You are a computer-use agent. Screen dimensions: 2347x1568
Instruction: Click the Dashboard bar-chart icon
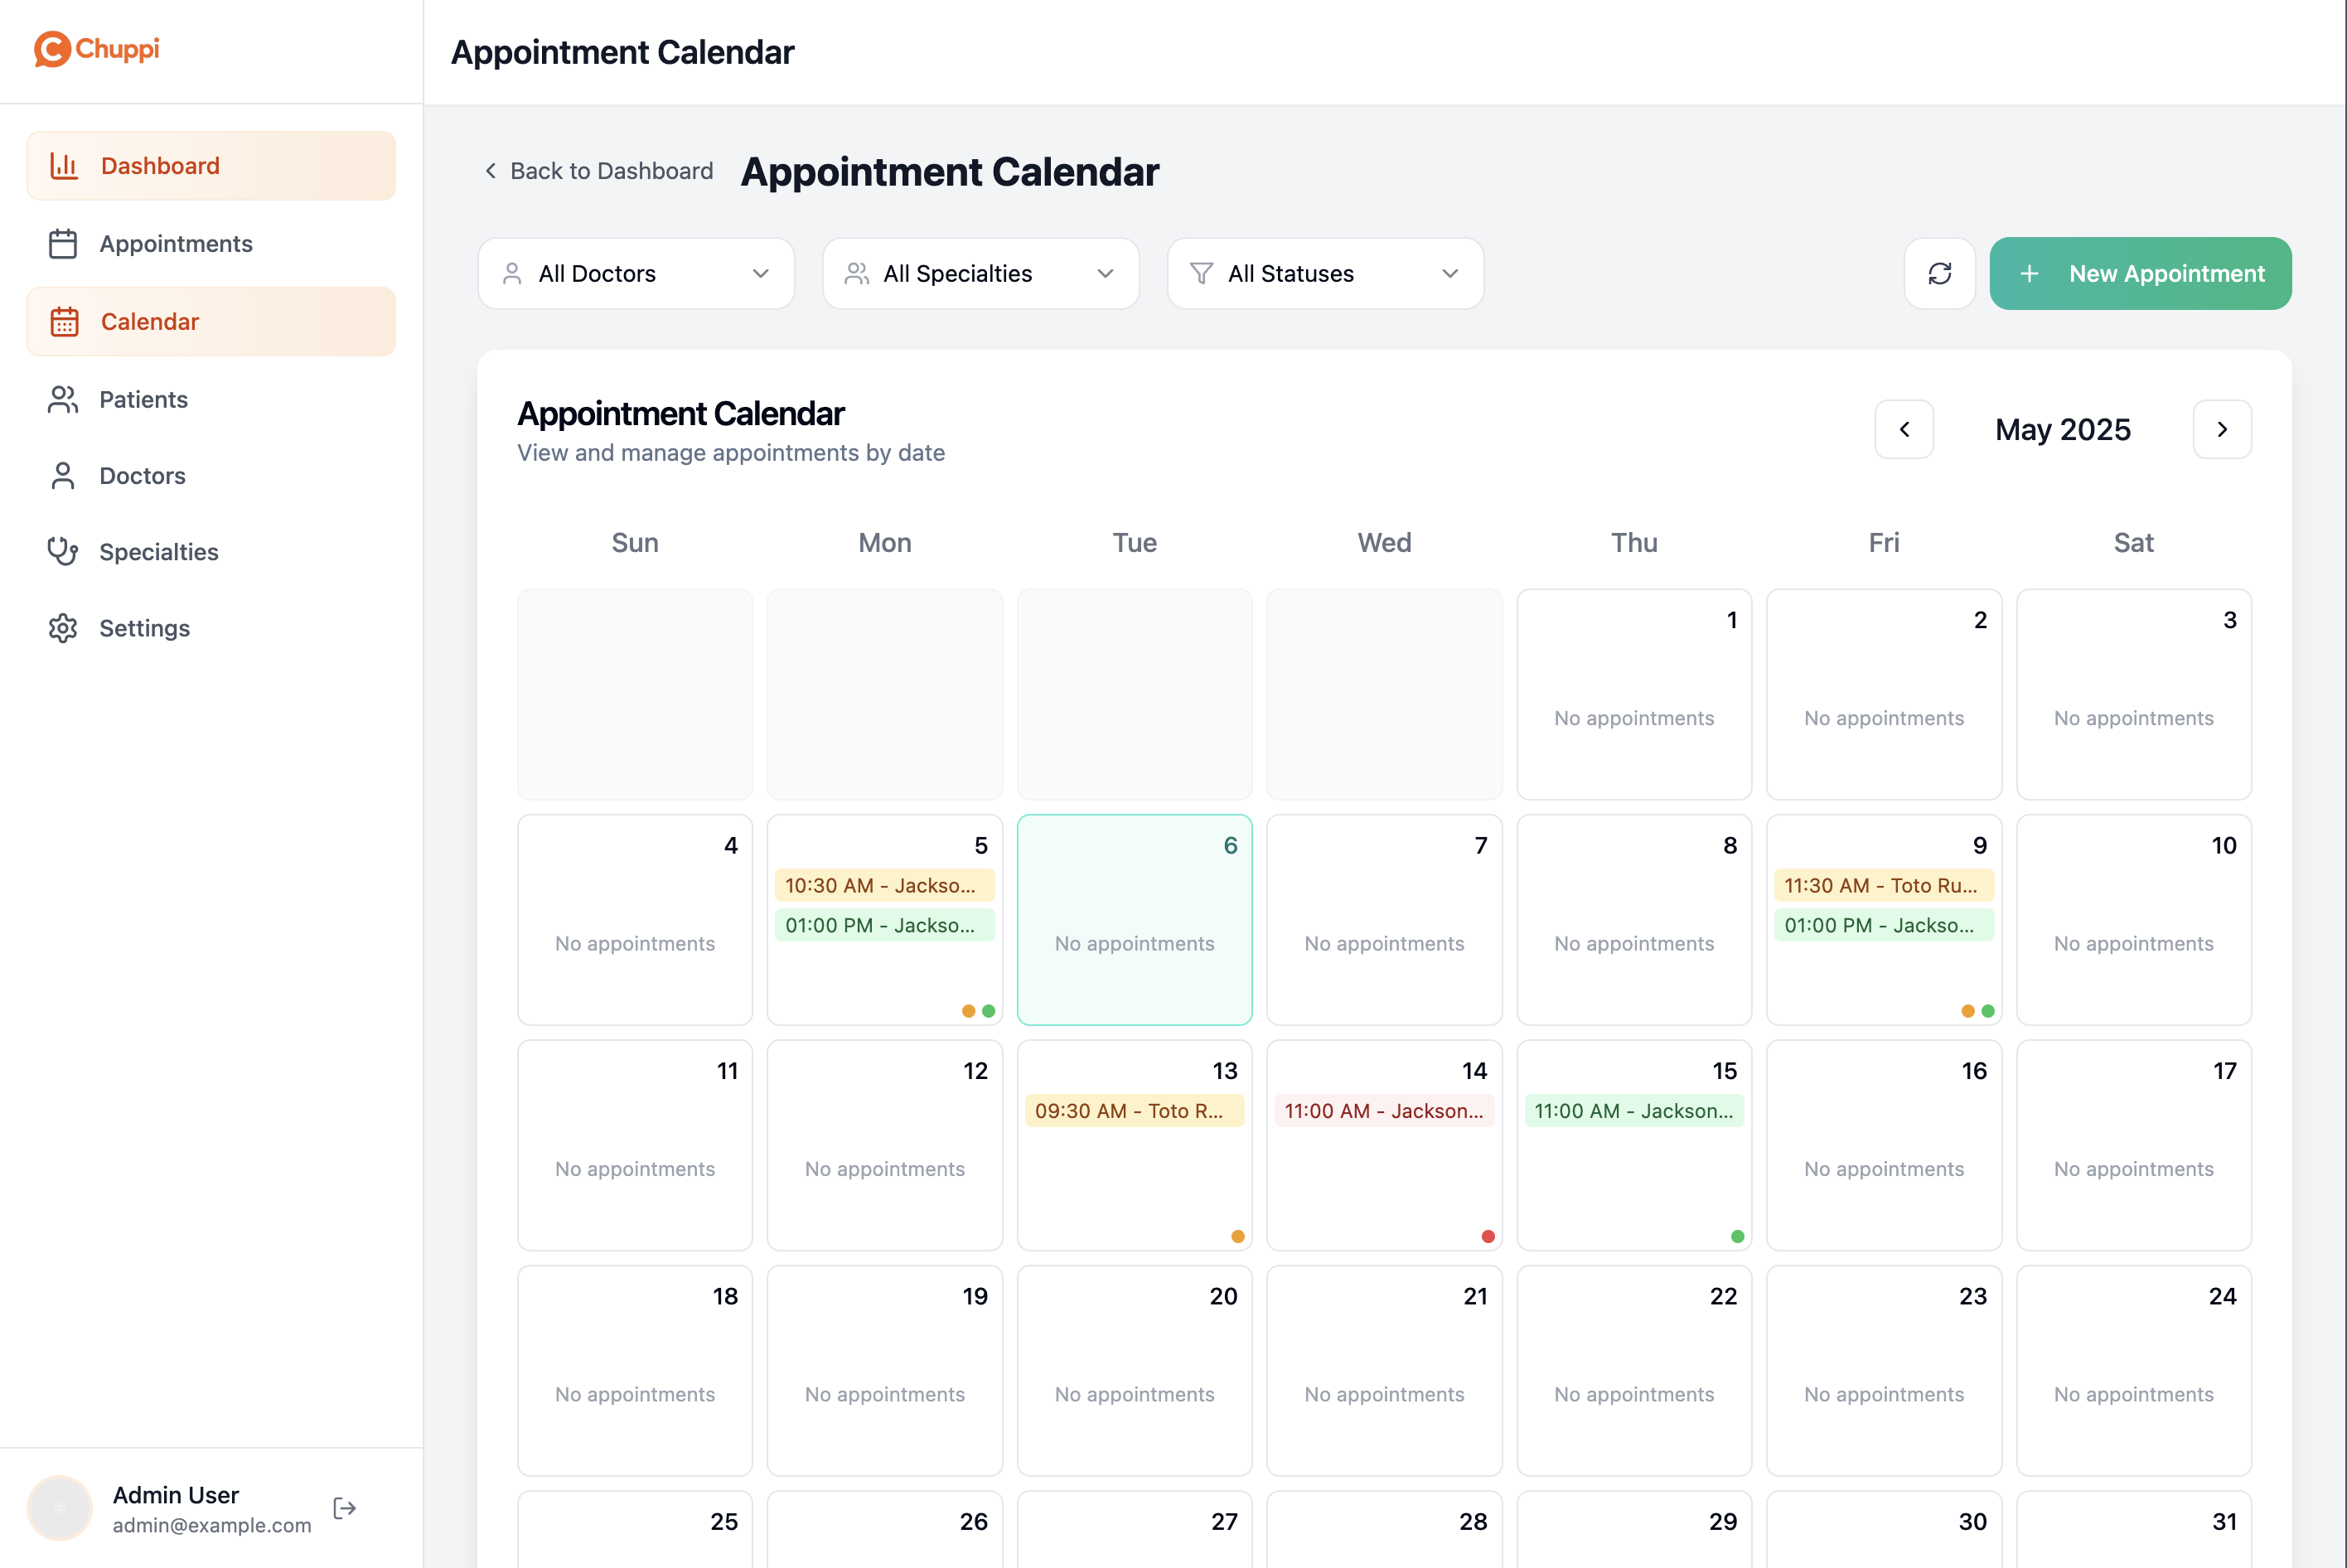[x=64, y=166]
